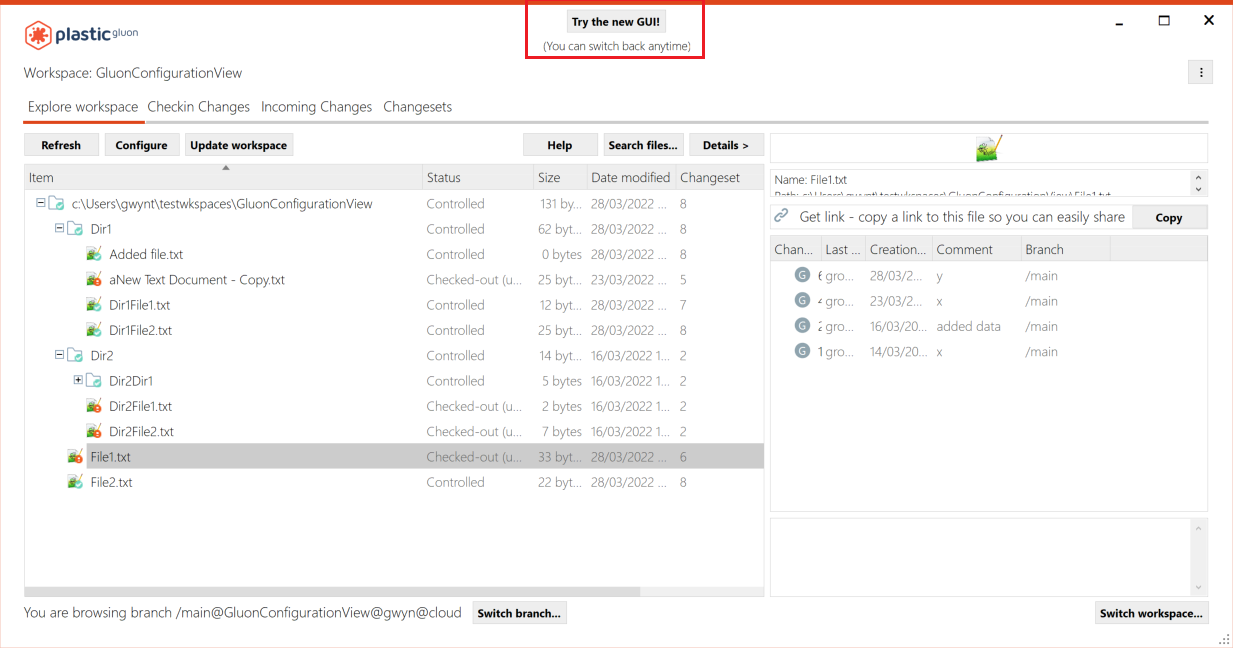The height and width of the screenshot is (648, 1233).
Task: Click the new file icon beside Added file.txt
Action: click(93, 254)
